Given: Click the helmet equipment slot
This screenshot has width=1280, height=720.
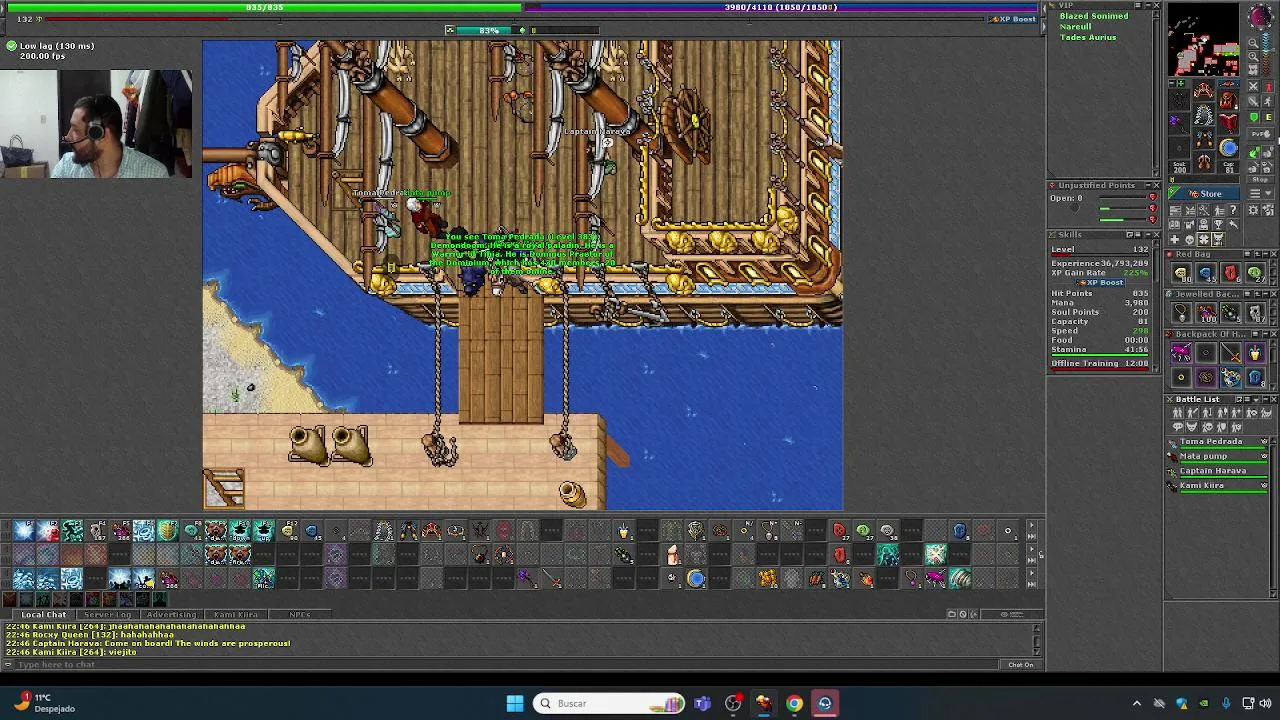Looking at the screenshot, I should click(1204, 91).
